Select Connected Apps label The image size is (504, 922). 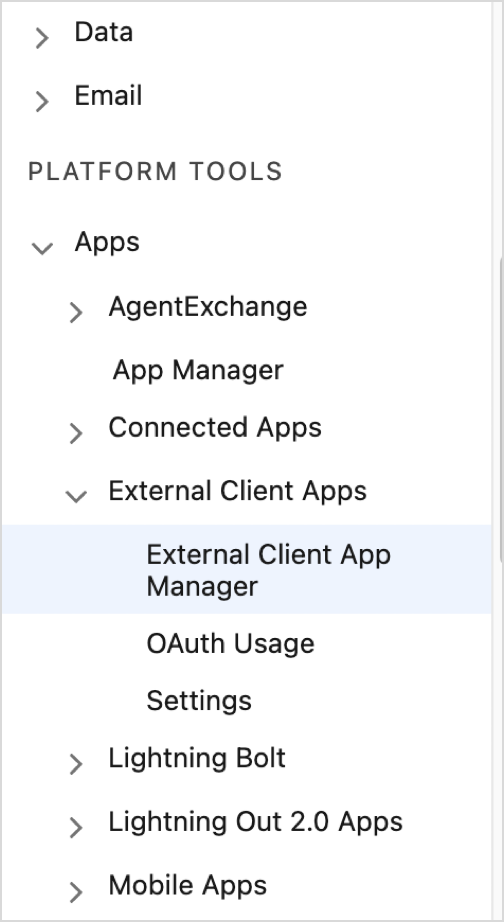215,427
